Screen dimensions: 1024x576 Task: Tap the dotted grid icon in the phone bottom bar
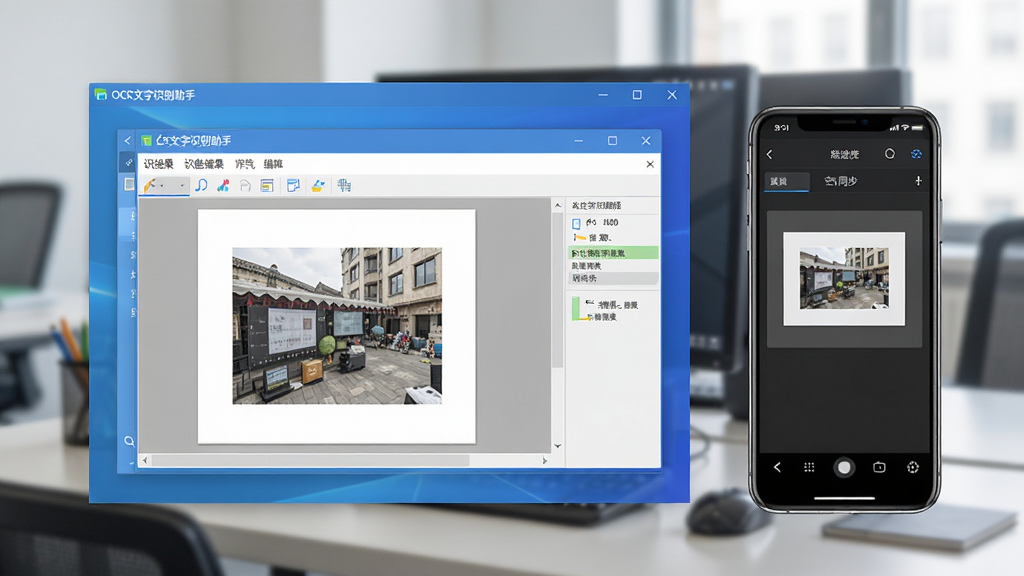[809, 467]
